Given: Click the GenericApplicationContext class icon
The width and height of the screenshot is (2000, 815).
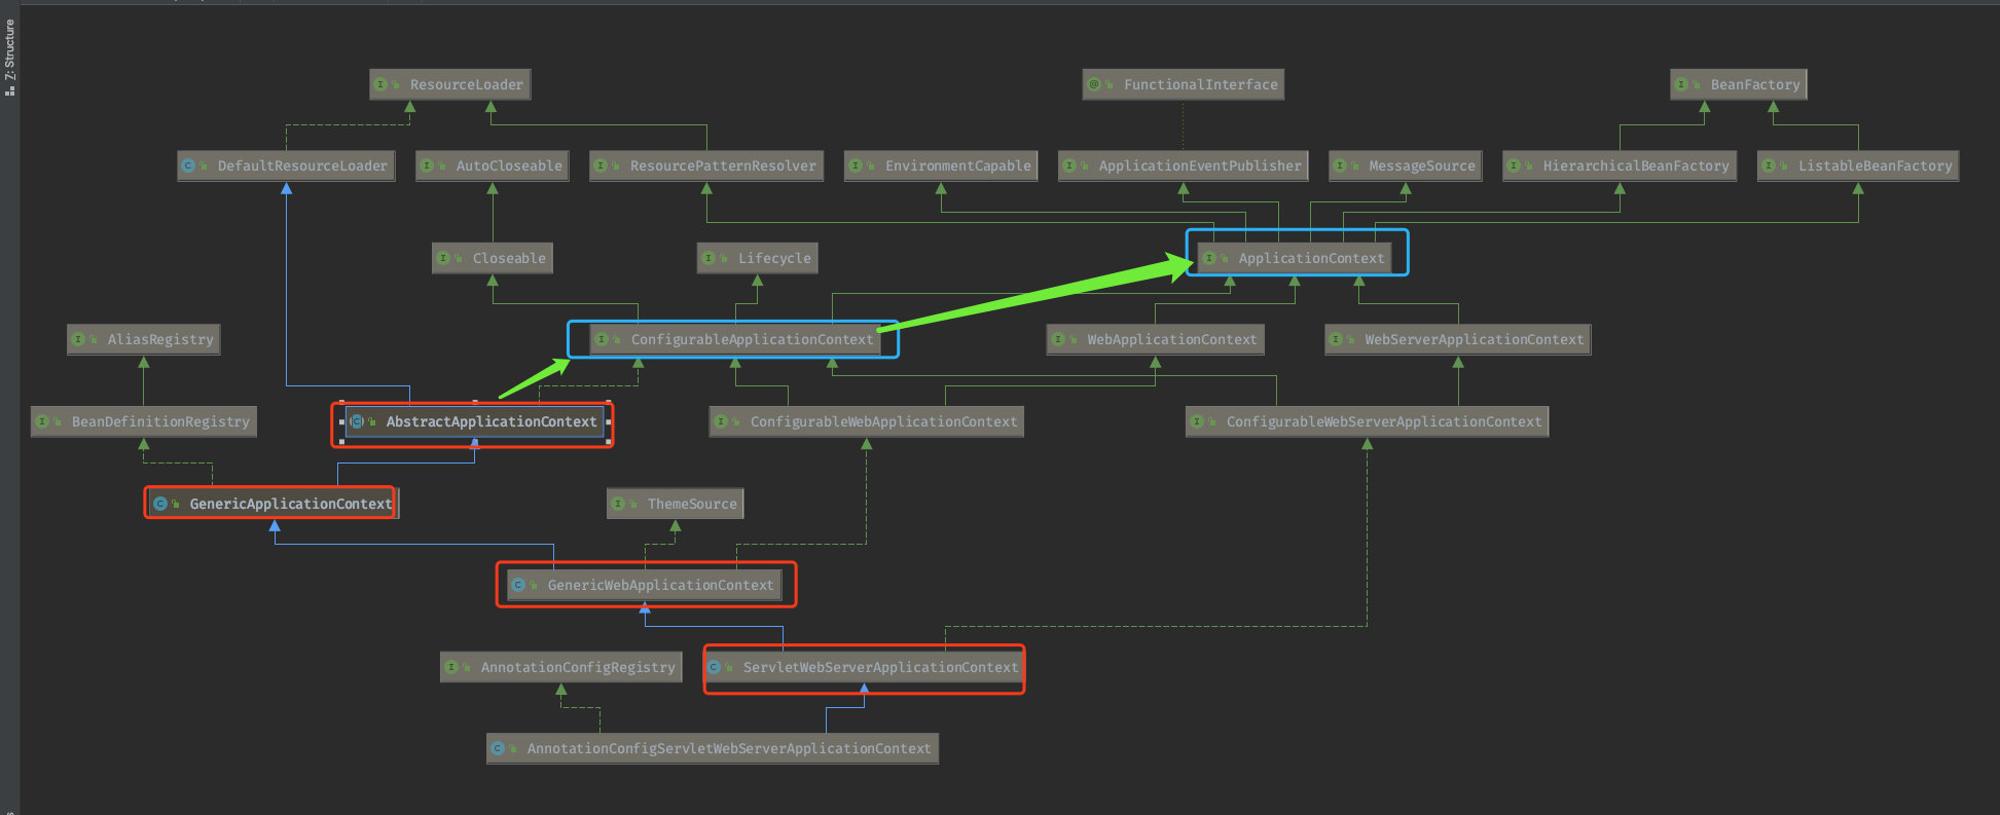Looking at the screenshot, I should point(160,504).
